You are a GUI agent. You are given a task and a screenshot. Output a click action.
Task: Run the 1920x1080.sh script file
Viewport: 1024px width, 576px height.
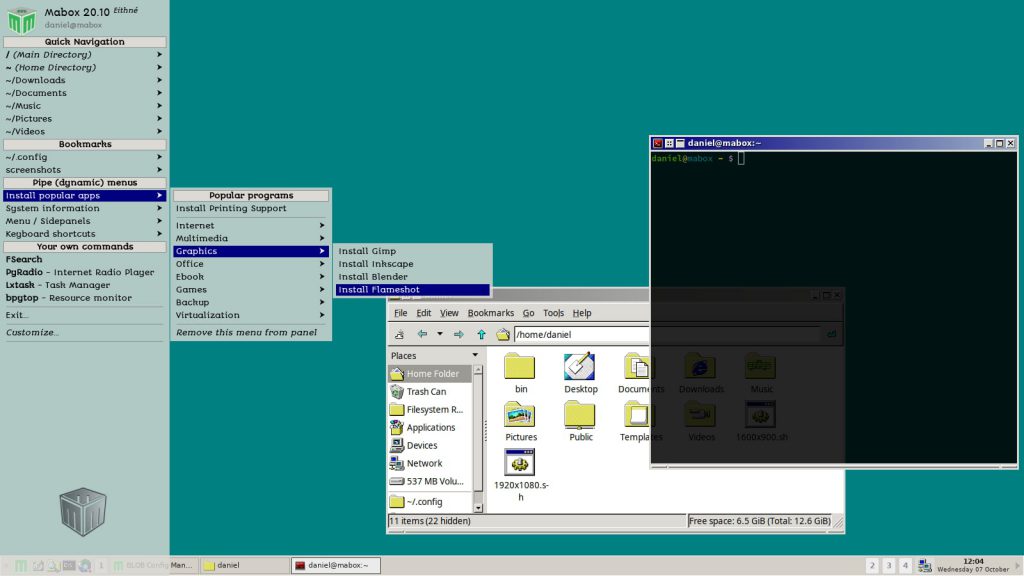click(520, 462)
